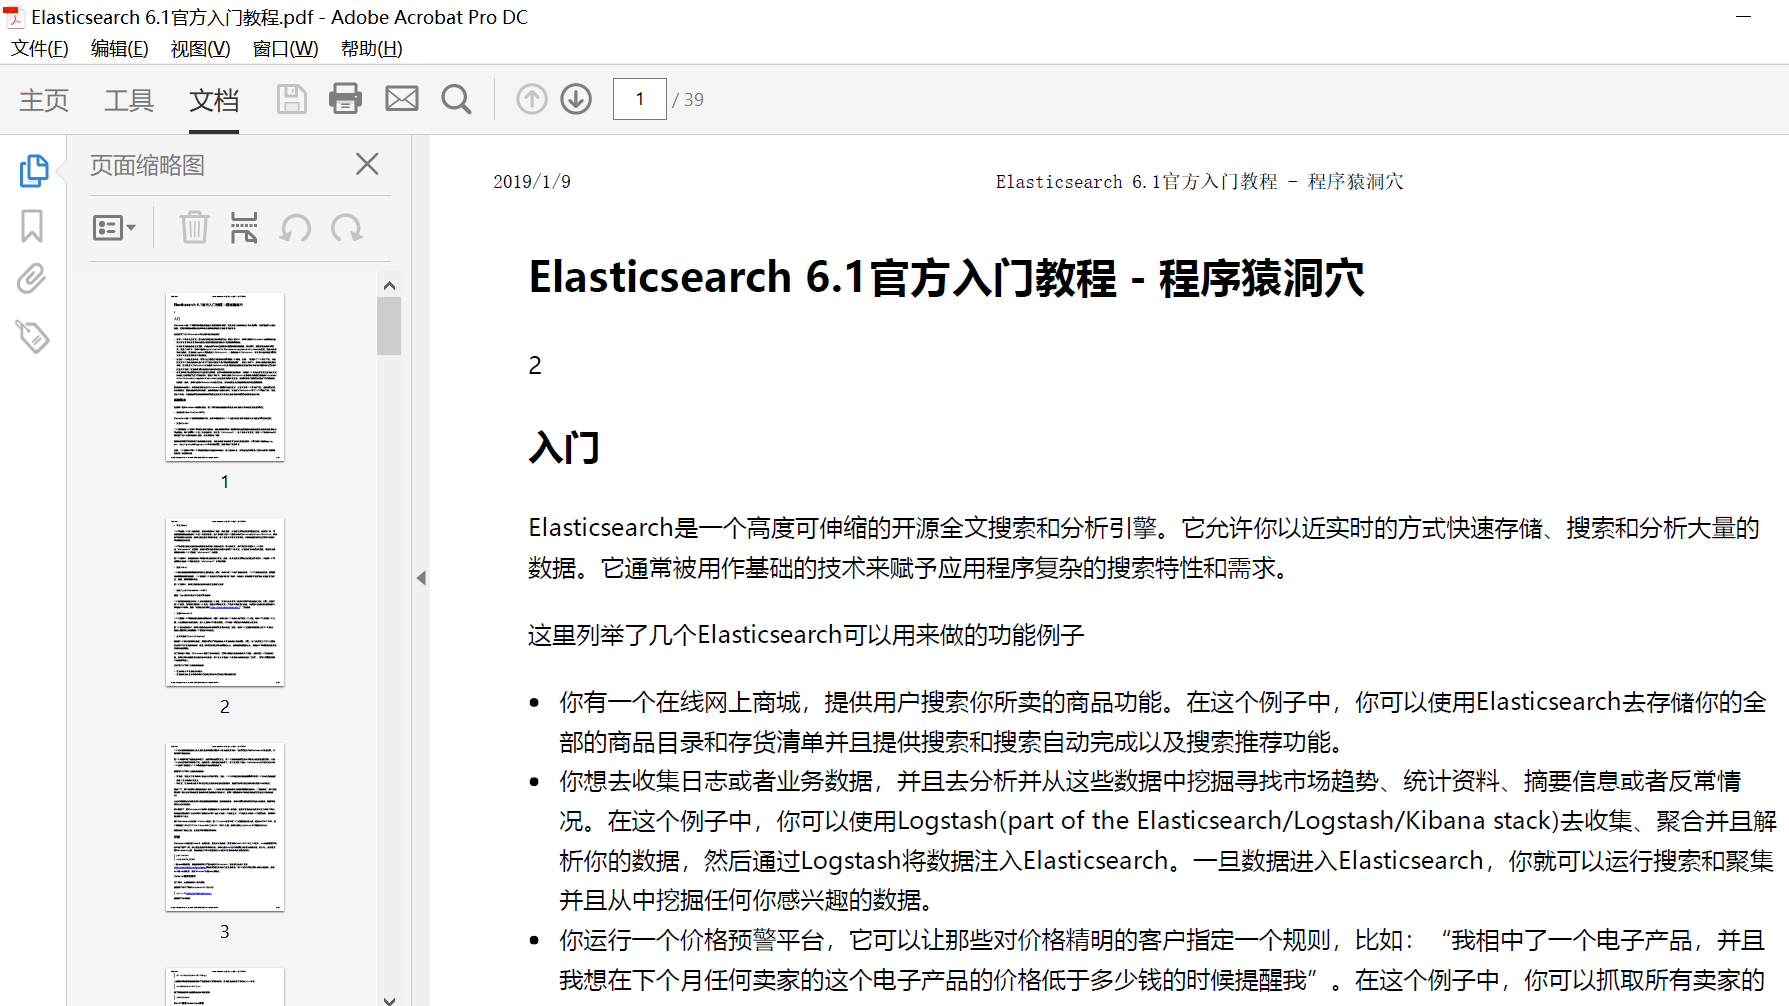
Task: Click the total page count / 39
Action: [x=688, y=100]
